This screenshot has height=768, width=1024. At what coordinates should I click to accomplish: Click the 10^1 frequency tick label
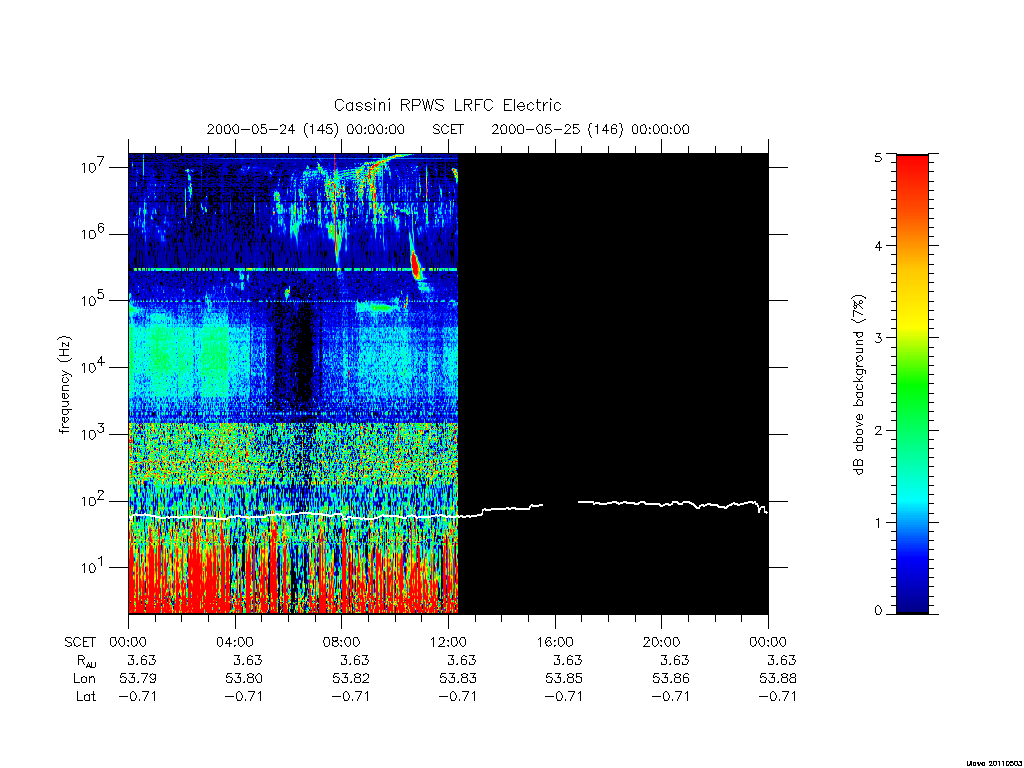pyautogui.click(x=93, y=566)
